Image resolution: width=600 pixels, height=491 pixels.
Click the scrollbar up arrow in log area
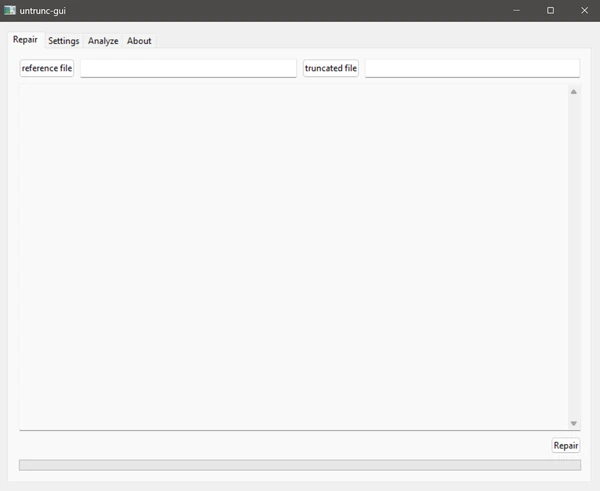pyautogui.click(x=573, y=92)
